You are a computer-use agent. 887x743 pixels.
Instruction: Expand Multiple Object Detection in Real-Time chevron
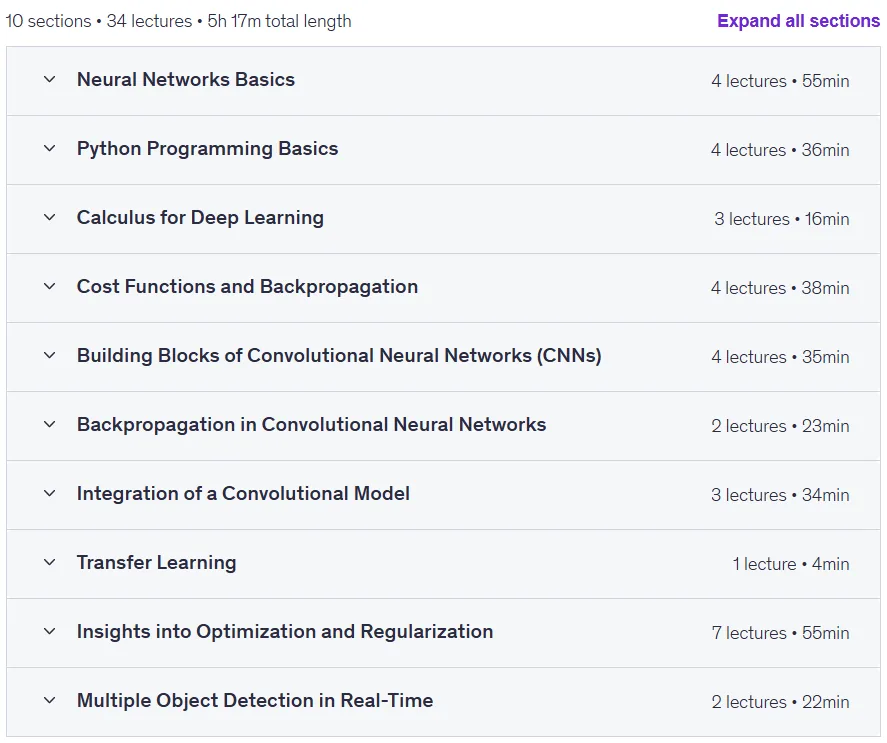pyautogui.click(x=50, y=701)
